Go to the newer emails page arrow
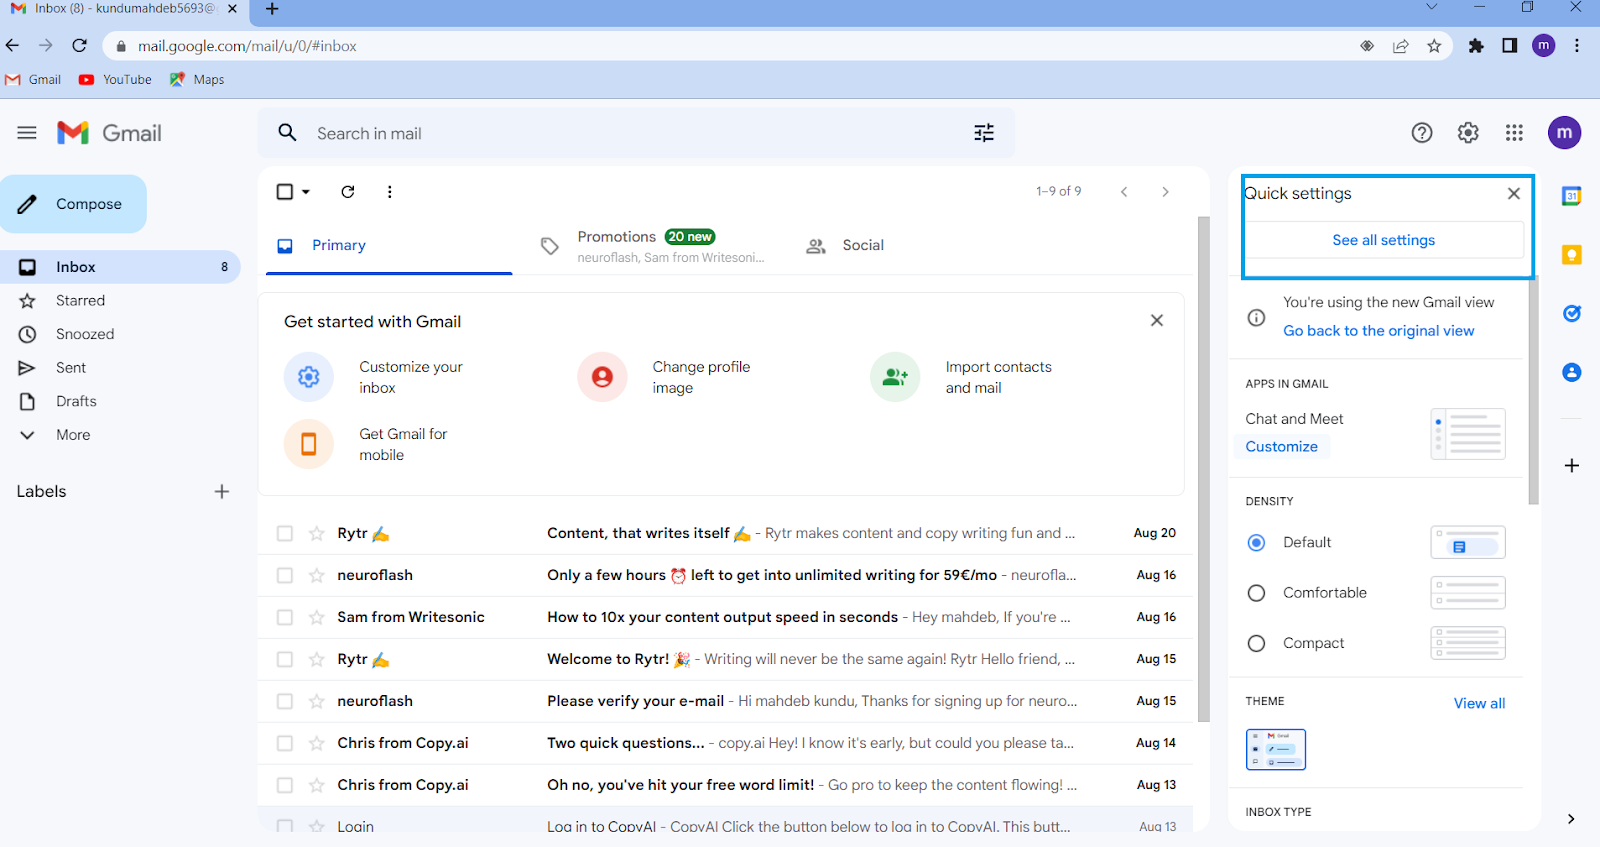 coord(1124,192)
